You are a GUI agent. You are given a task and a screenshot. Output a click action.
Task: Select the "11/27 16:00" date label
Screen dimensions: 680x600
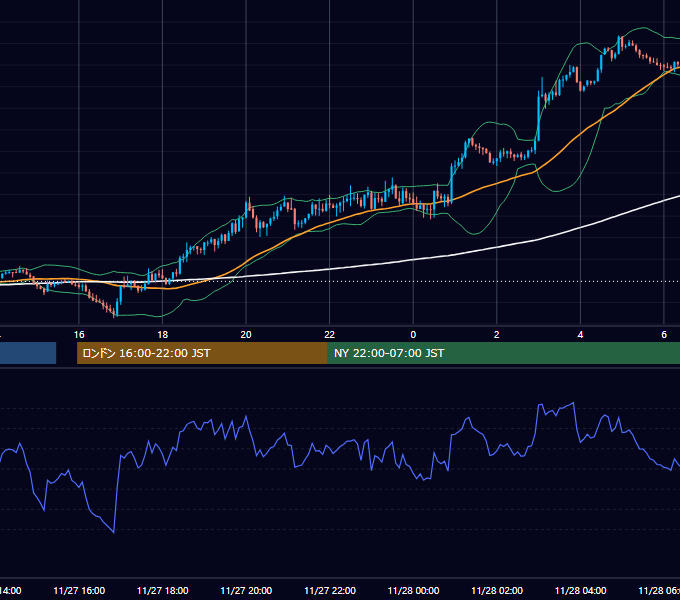tap(79, 591)
